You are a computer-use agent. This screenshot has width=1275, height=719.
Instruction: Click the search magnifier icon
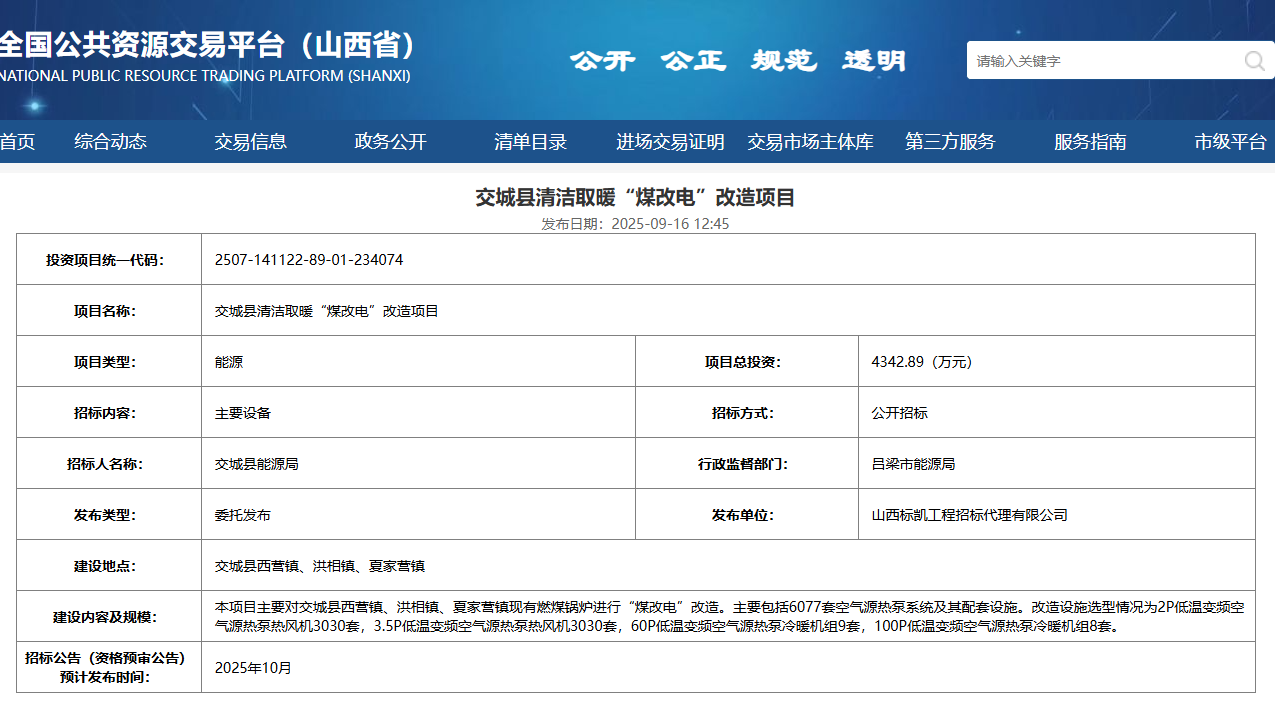pyautogui.click(x=1254, y=61)
